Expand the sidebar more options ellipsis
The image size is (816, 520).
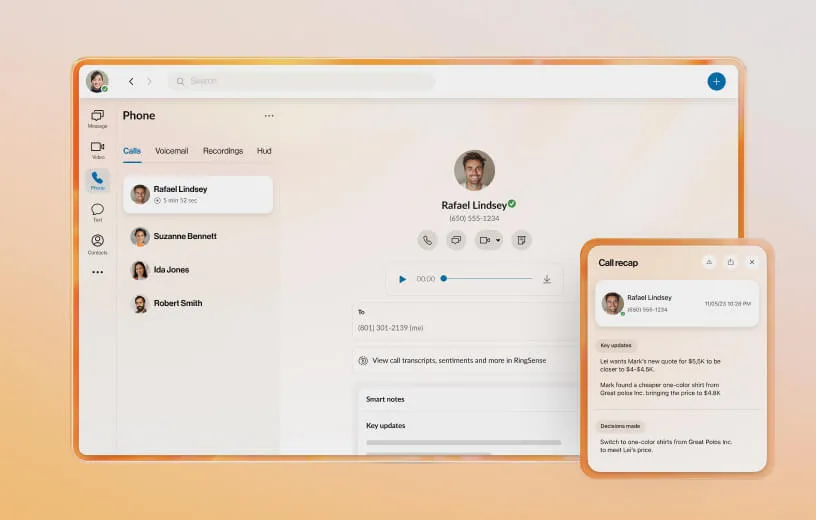coord(97,272)
